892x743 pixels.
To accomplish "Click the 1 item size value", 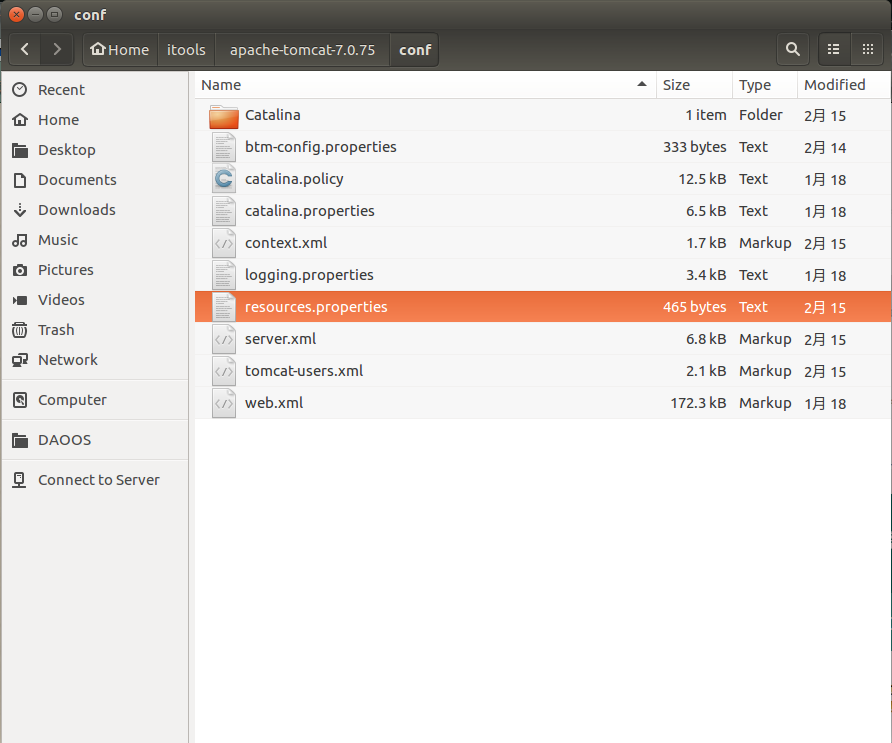I will [x=705, y=115].
